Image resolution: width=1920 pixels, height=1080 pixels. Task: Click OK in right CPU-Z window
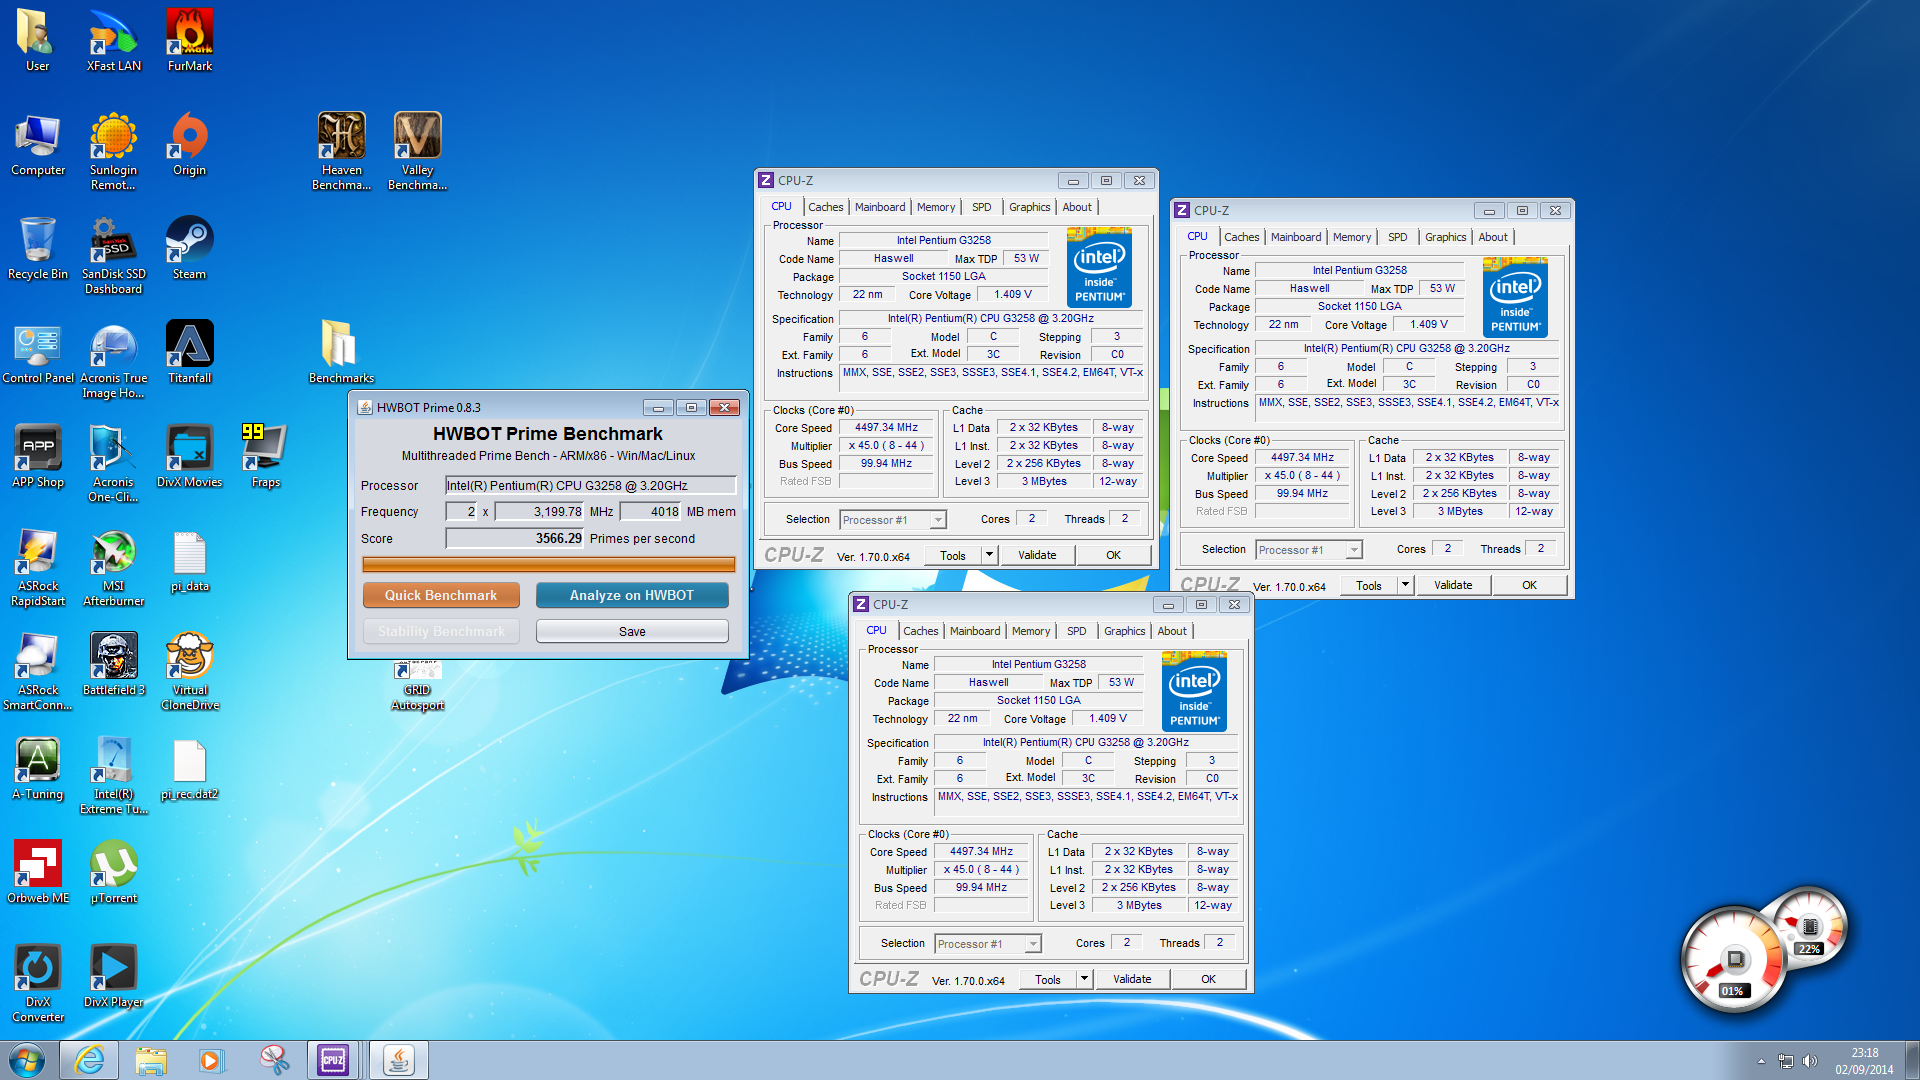point(1529,585)
